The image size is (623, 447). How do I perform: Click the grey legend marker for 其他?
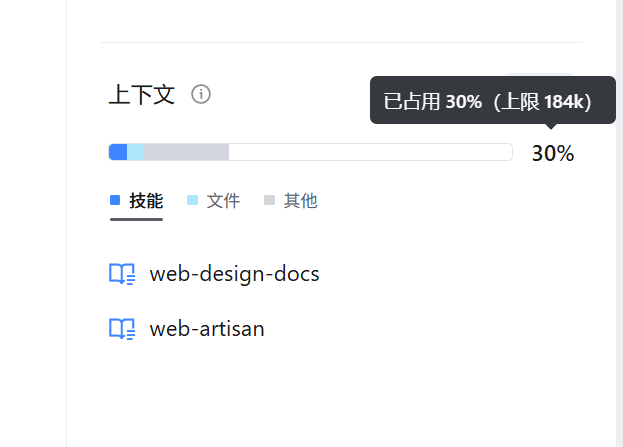(x=269, y=200)
